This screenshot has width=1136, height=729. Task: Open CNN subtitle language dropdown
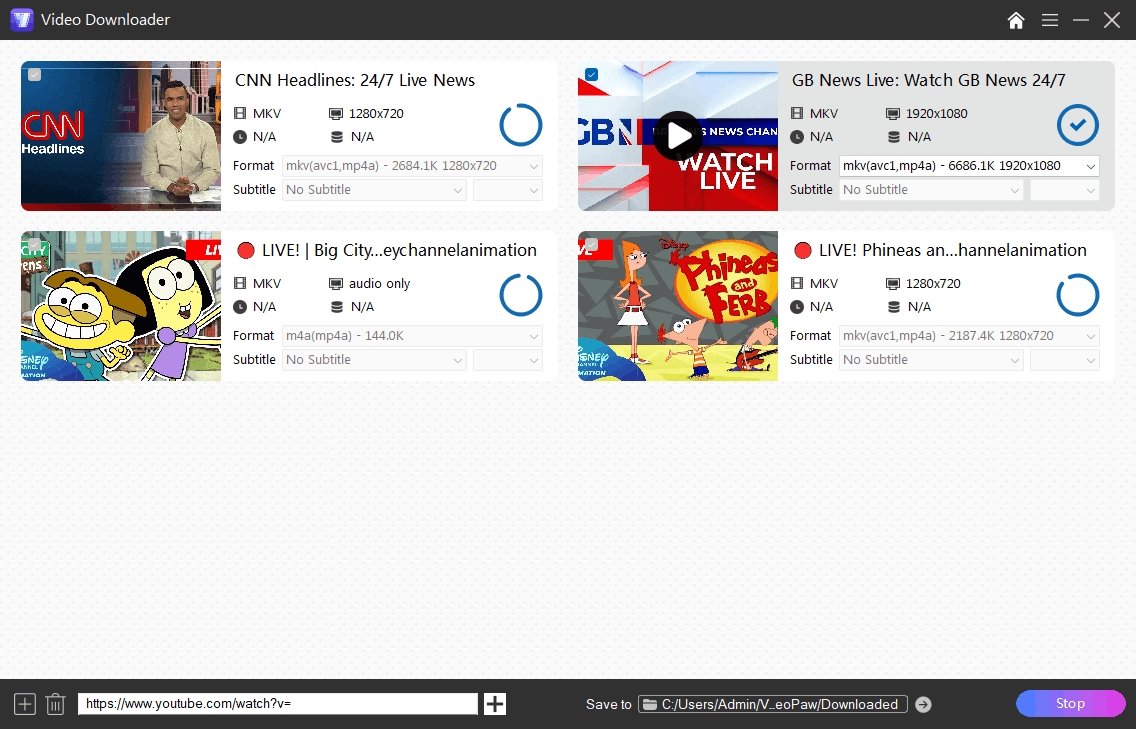508,190
